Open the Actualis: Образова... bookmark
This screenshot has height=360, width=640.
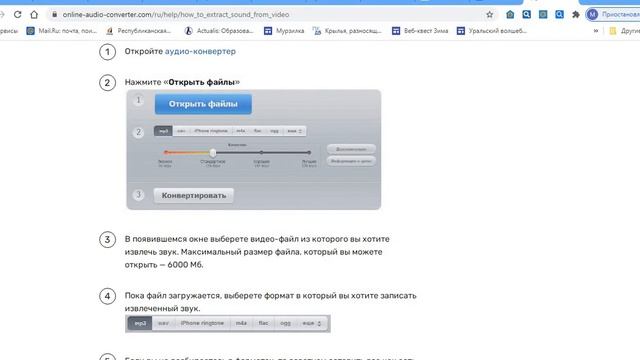click(x=219, y=31)
